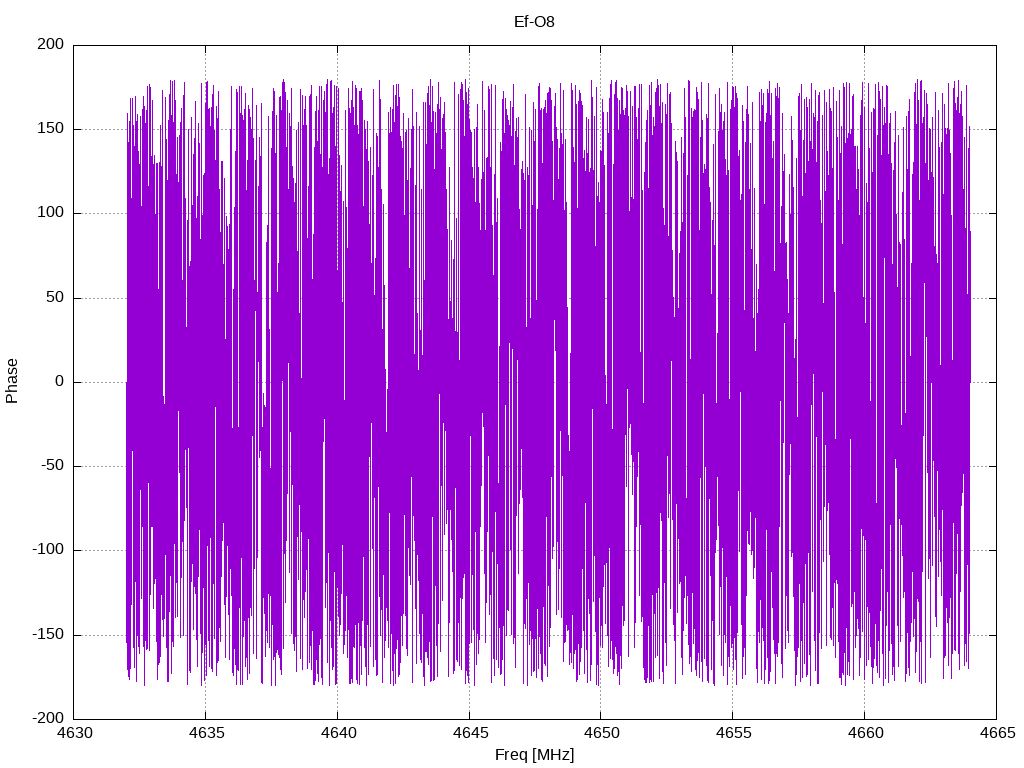1024x768 pixels.
Task: Click the y-axis tick label -200
Action: coord(48,719)
